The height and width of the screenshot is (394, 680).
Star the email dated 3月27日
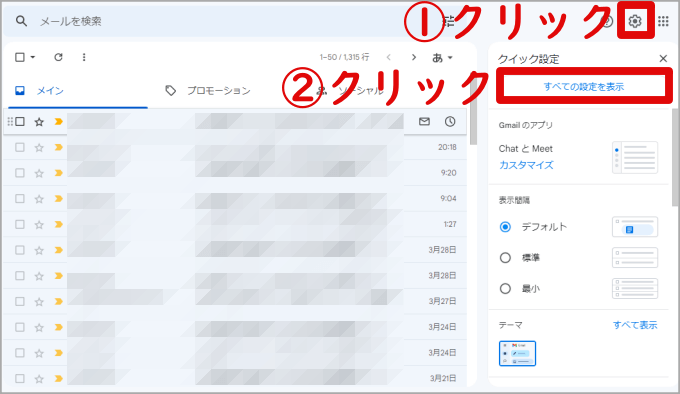[x=39, y=301]
